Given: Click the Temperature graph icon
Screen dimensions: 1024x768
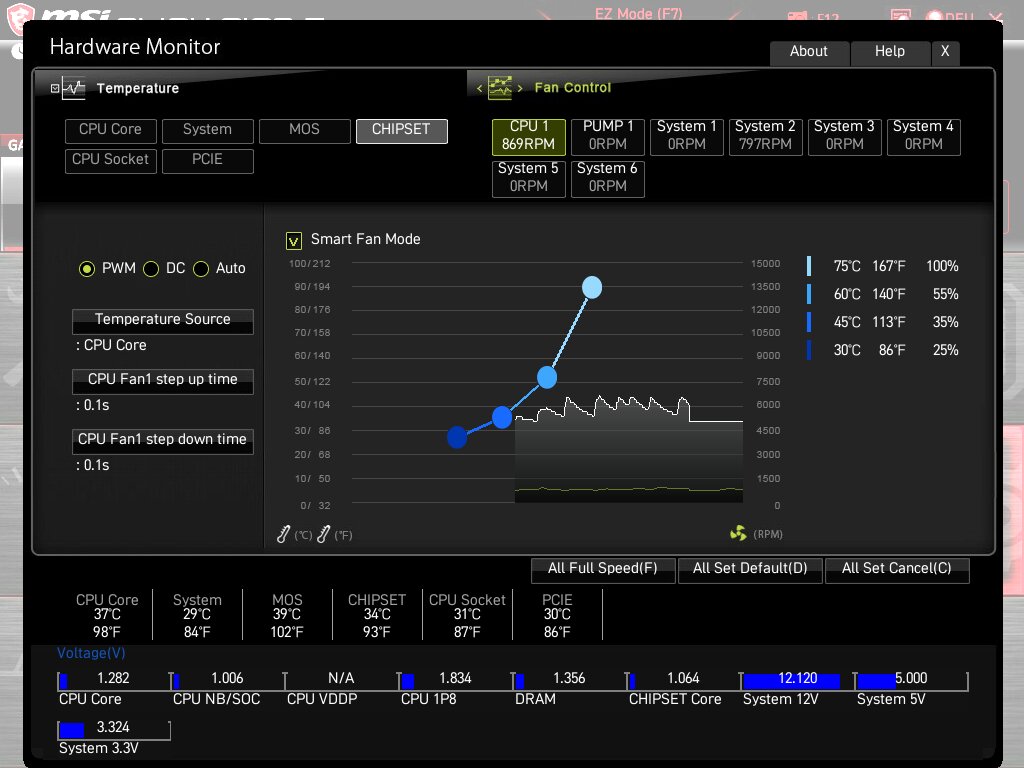Looking at the screenshot, I should [x=73, y=88].
